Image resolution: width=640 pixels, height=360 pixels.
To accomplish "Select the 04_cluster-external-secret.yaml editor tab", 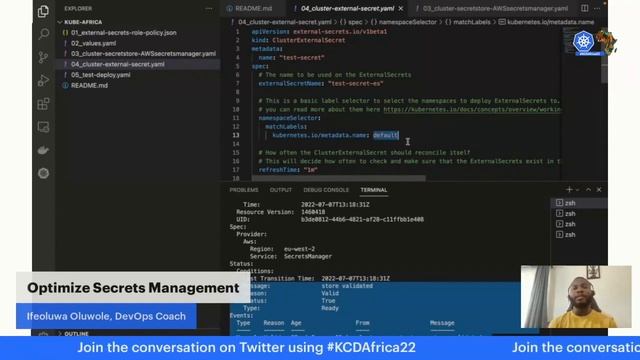I will click(347, 8).
